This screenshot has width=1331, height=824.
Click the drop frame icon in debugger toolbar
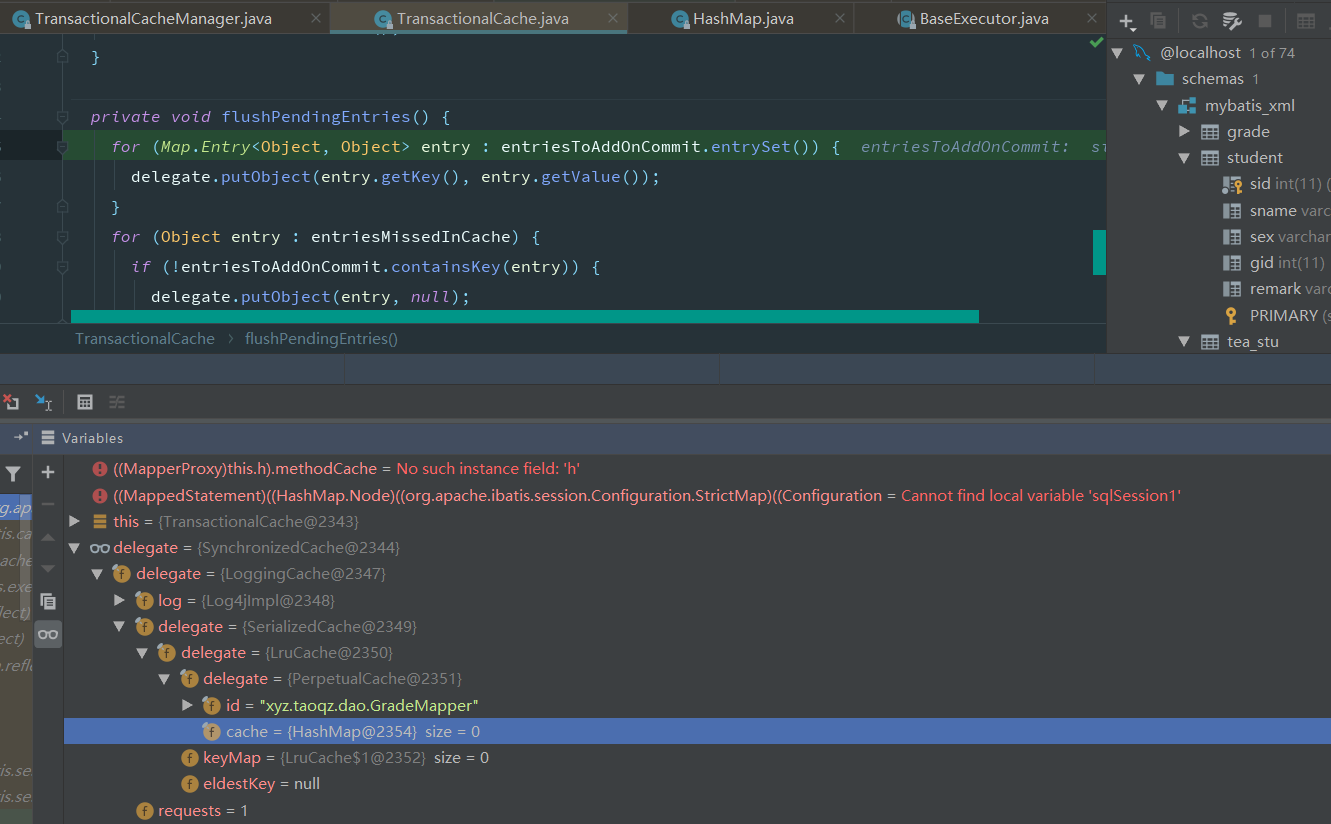tap(11, 402)
